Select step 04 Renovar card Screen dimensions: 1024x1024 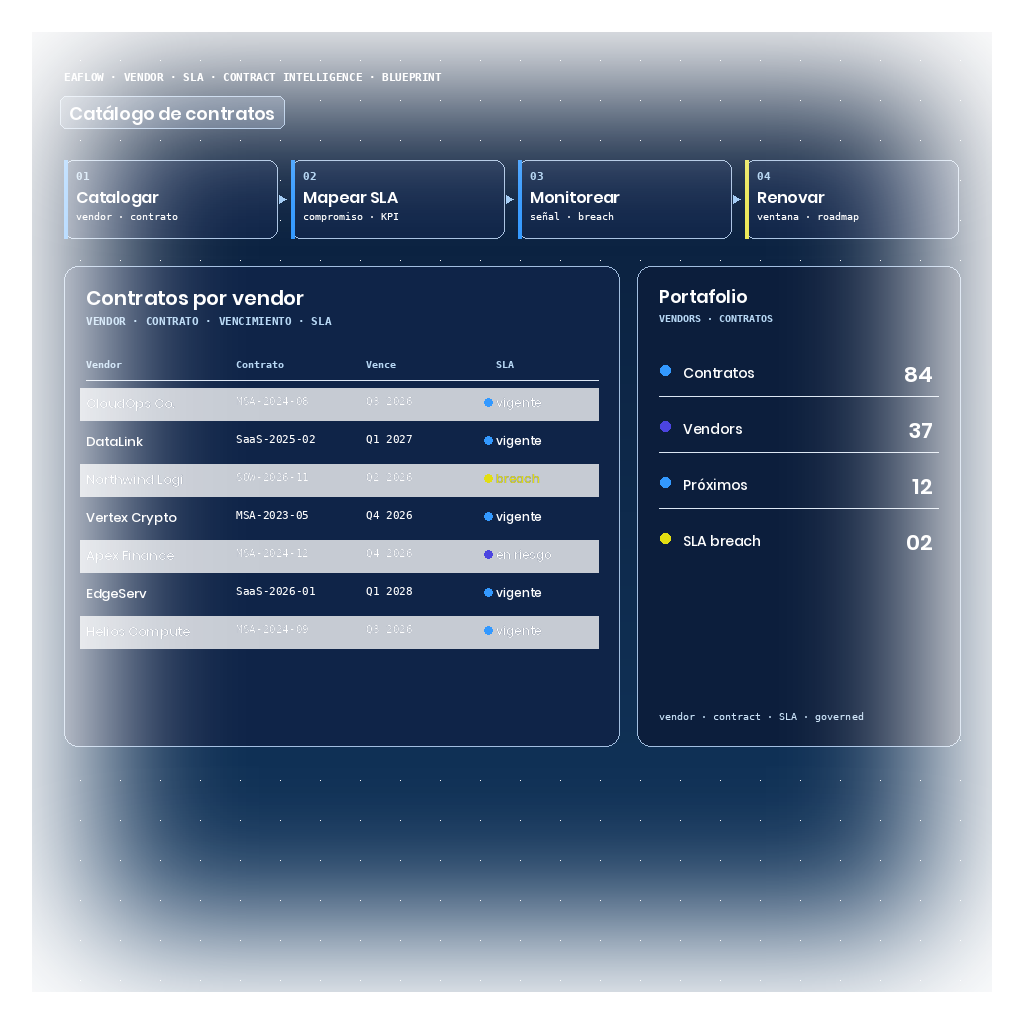pyautogui.click(x=852, y=200)
